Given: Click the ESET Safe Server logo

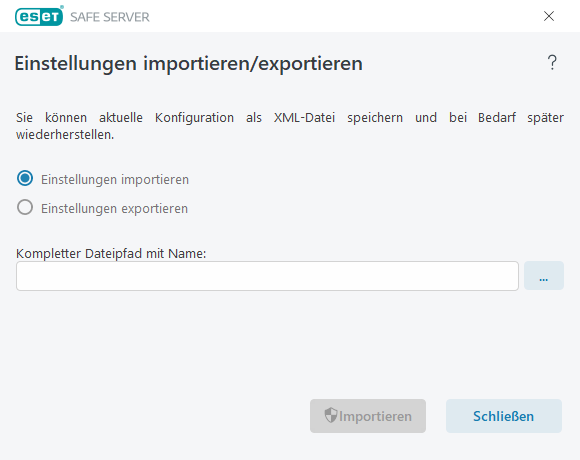Looking at the screenshot, I should [x=82, y=16].
